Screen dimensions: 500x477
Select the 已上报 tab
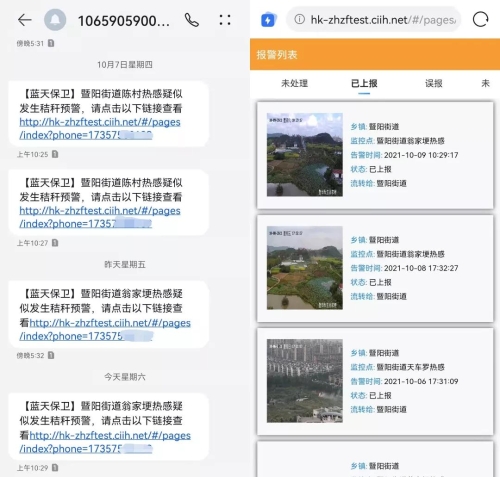[x=364, y=83]
